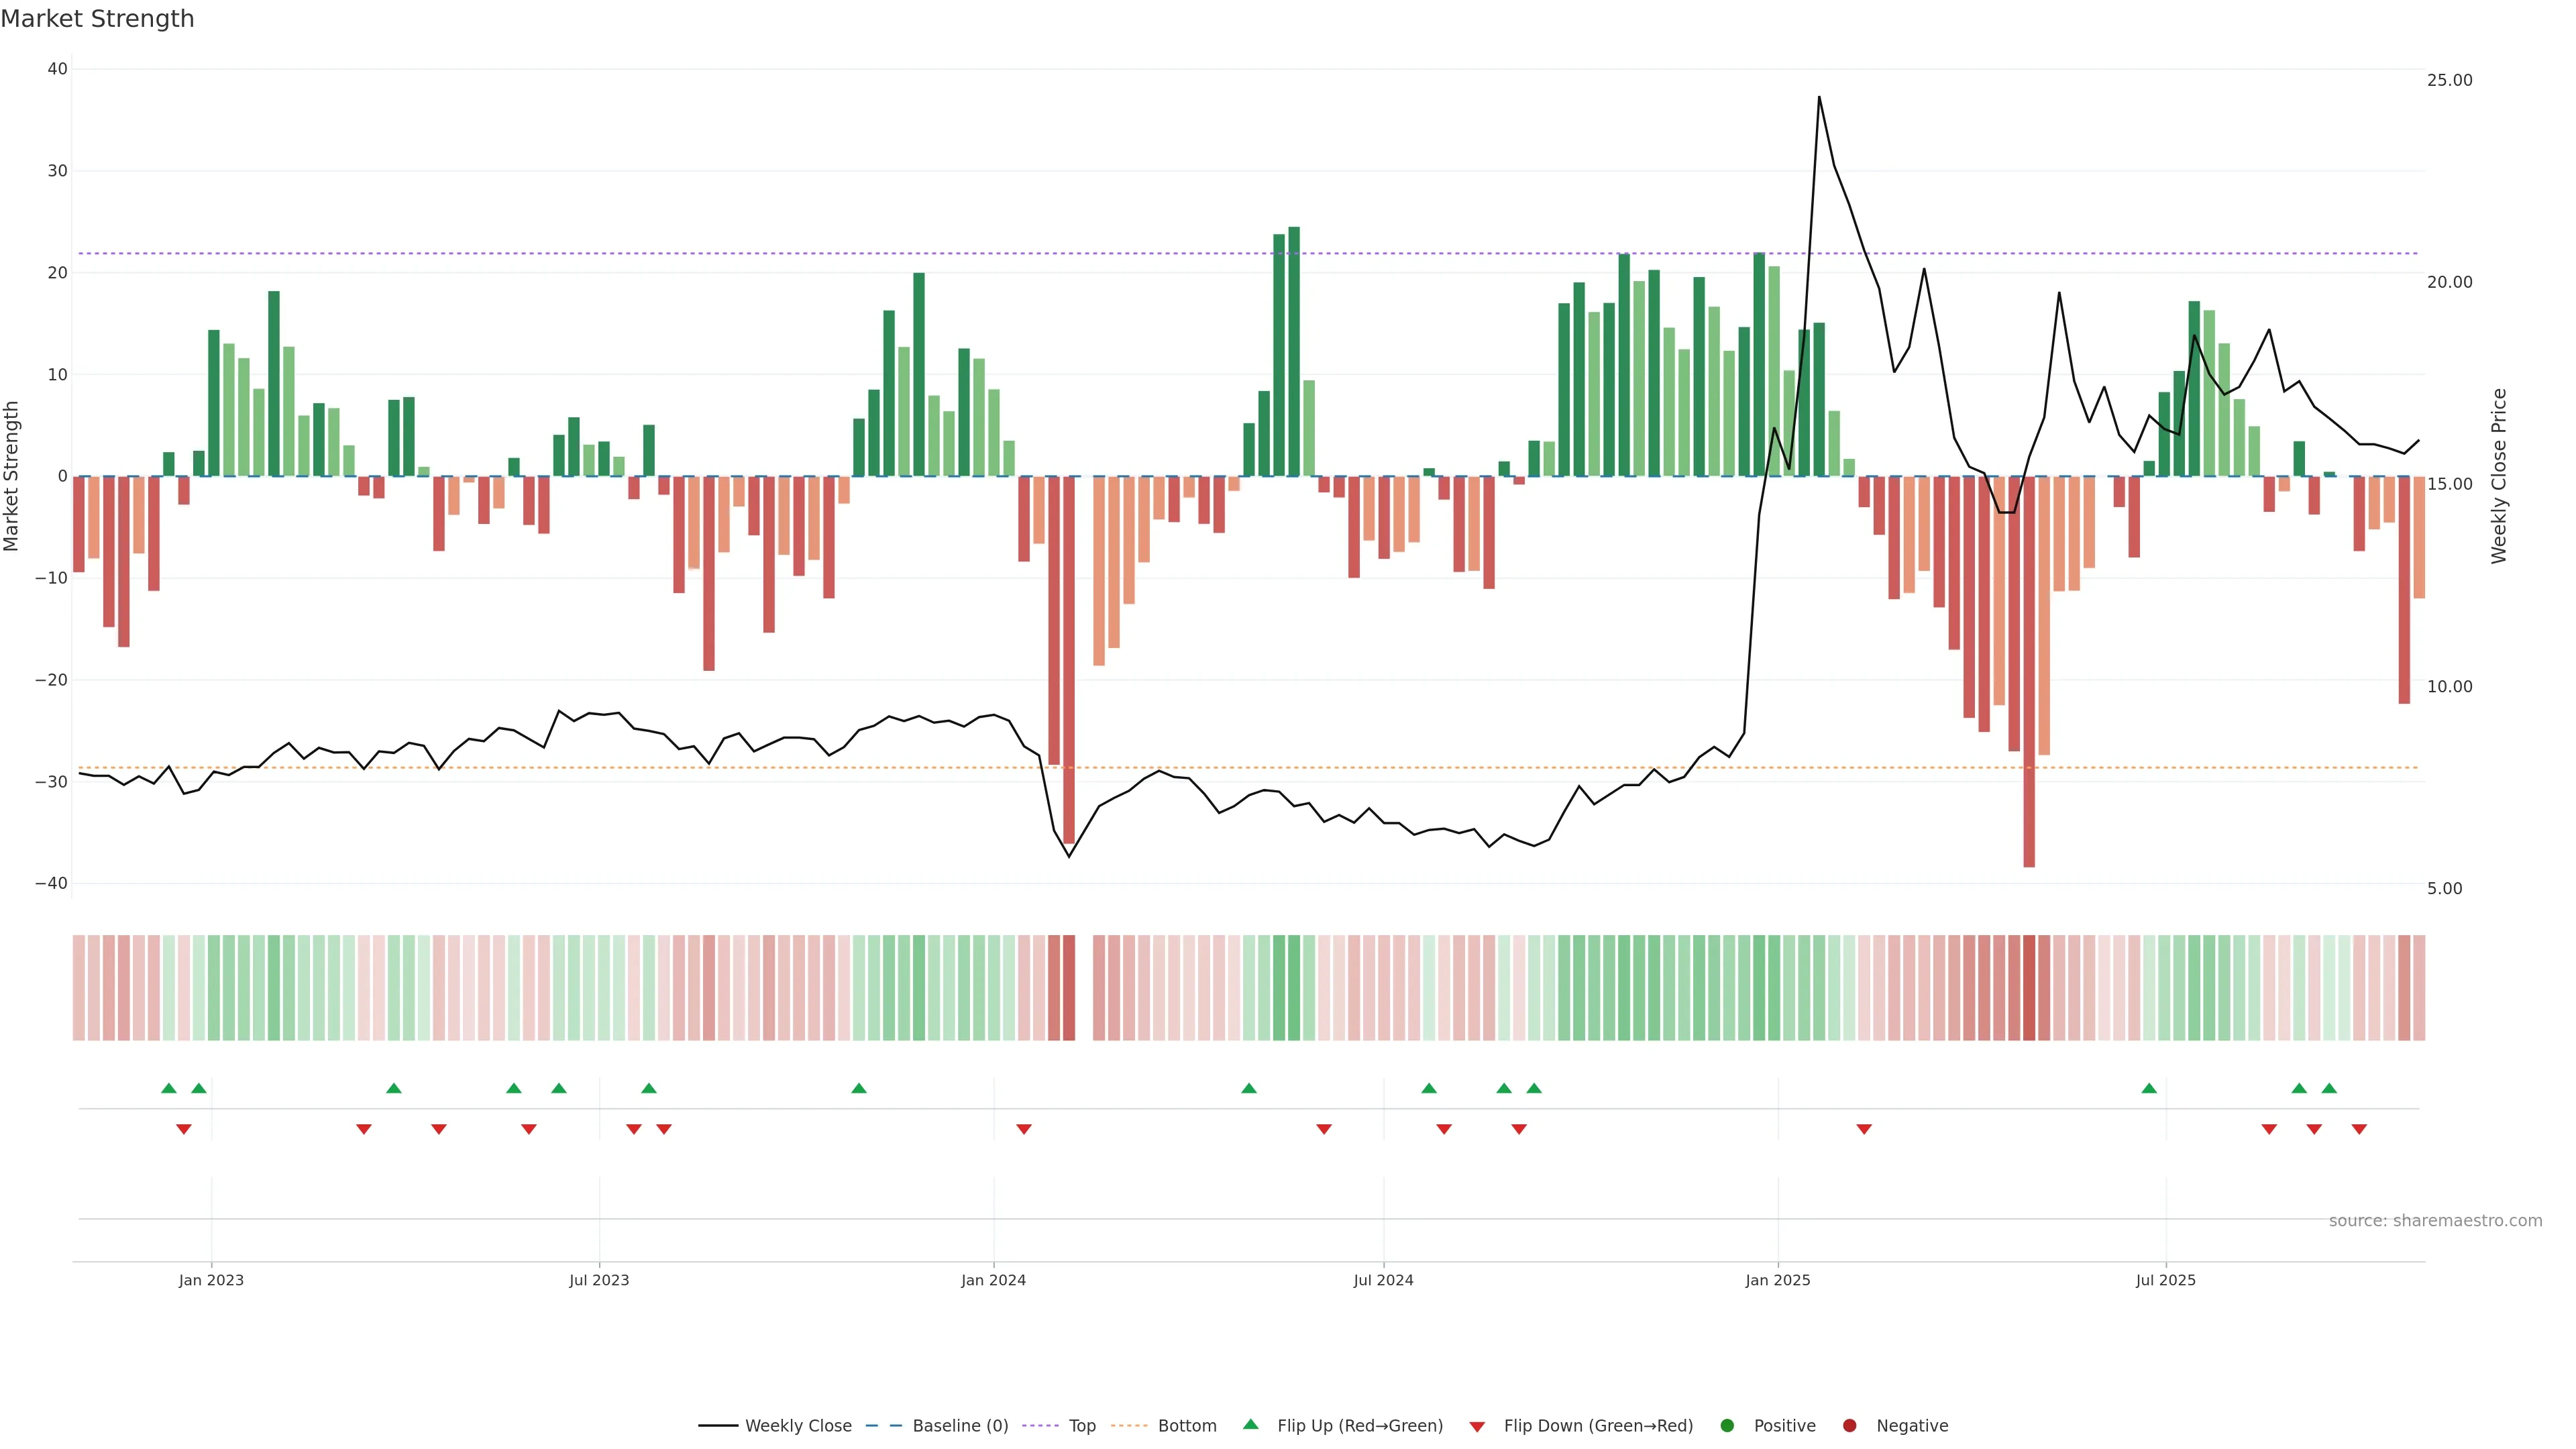The height and width of the screenshot is (1449, 2576).
Task: Click the last red flip-down triangle marker
Action: point(2359,1129)
